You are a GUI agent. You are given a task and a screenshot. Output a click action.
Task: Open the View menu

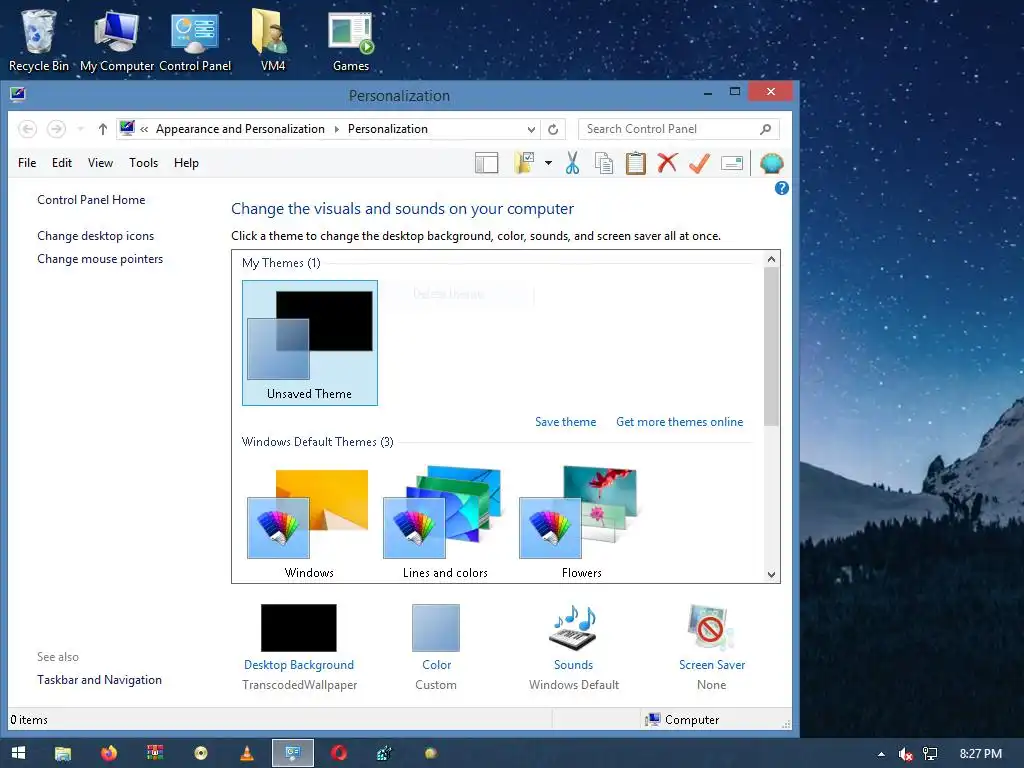point(101,163)
